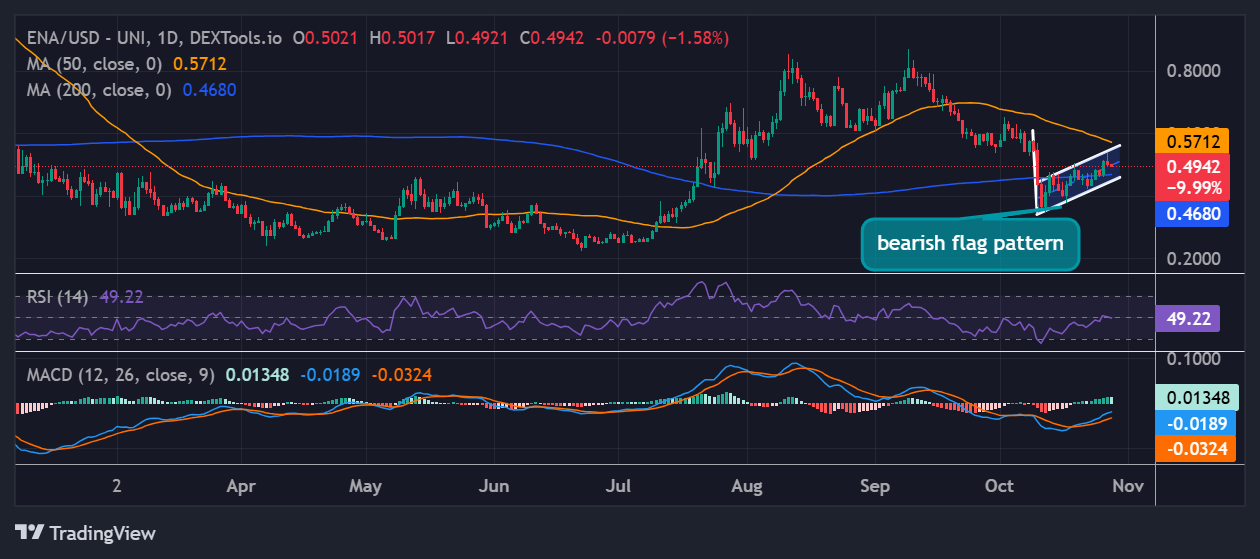Click the 0.8000 level on price scale
1260x559 pixels.
click(x=1192, y=71)
